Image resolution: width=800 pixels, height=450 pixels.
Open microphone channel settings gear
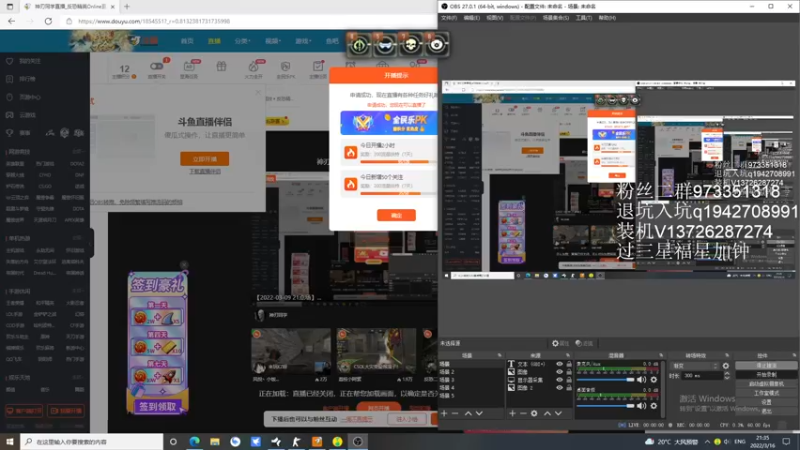point(654,380)
